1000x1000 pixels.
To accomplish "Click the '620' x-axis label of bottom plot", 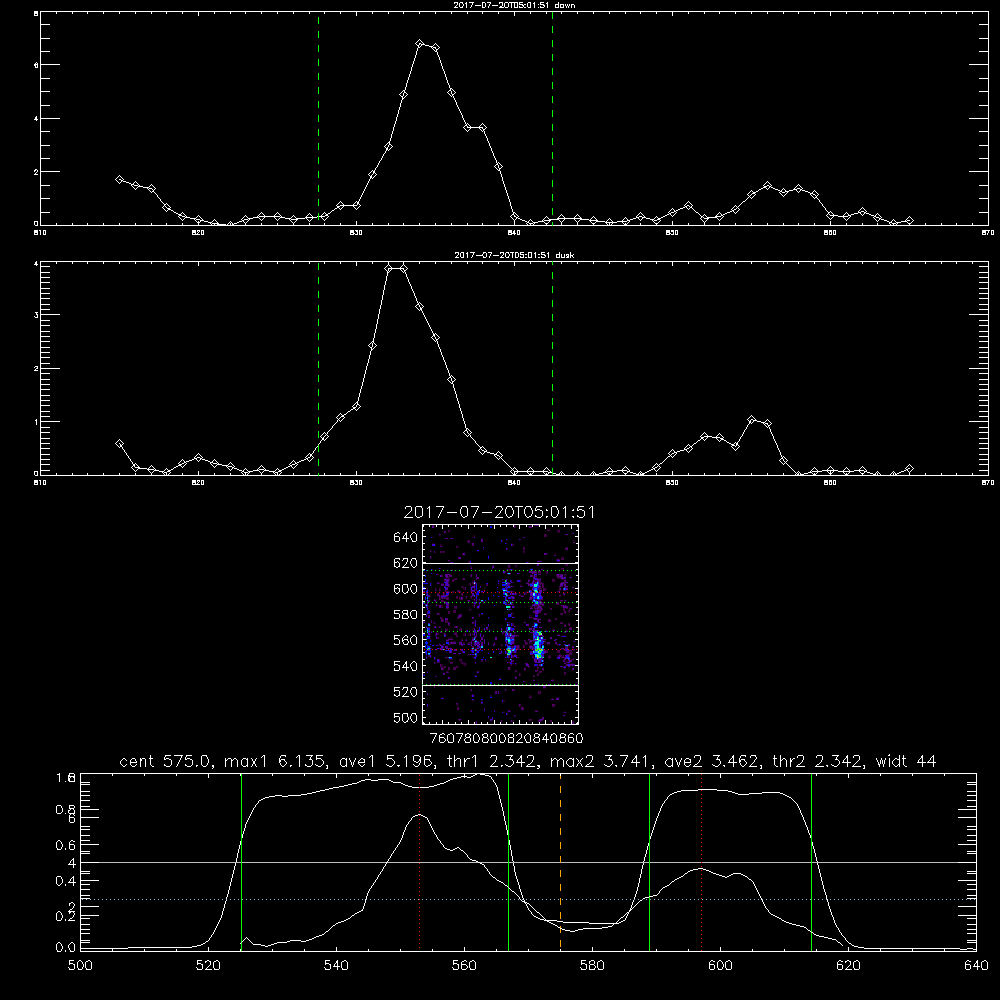I will point(848,966).
